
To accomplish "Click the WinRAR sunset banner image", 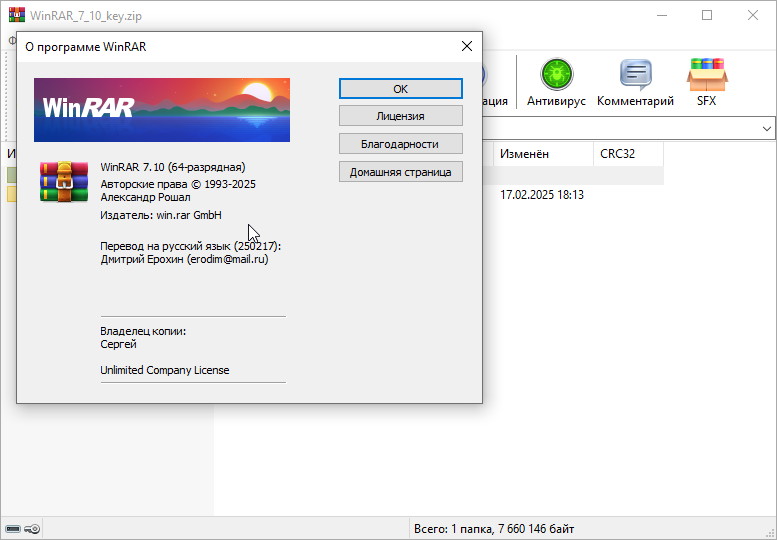I will tap(162, 110).
